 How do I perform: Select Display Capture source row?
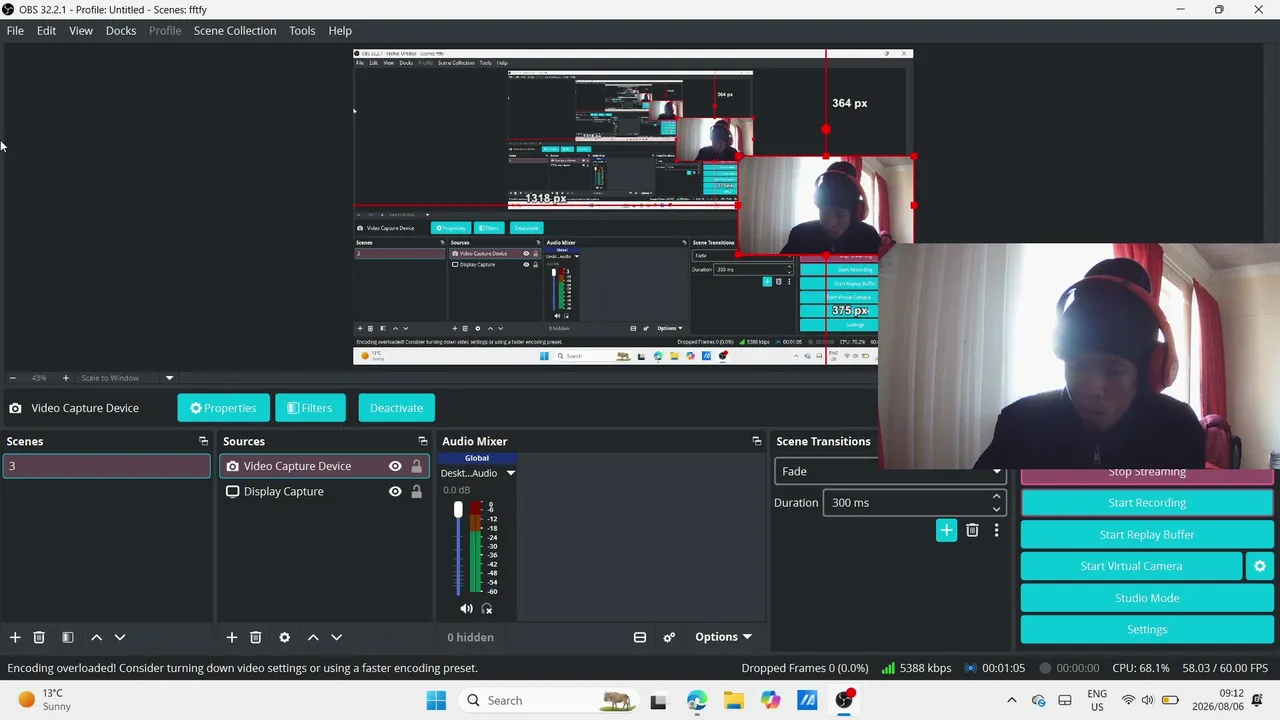click(x=324, y=491)
